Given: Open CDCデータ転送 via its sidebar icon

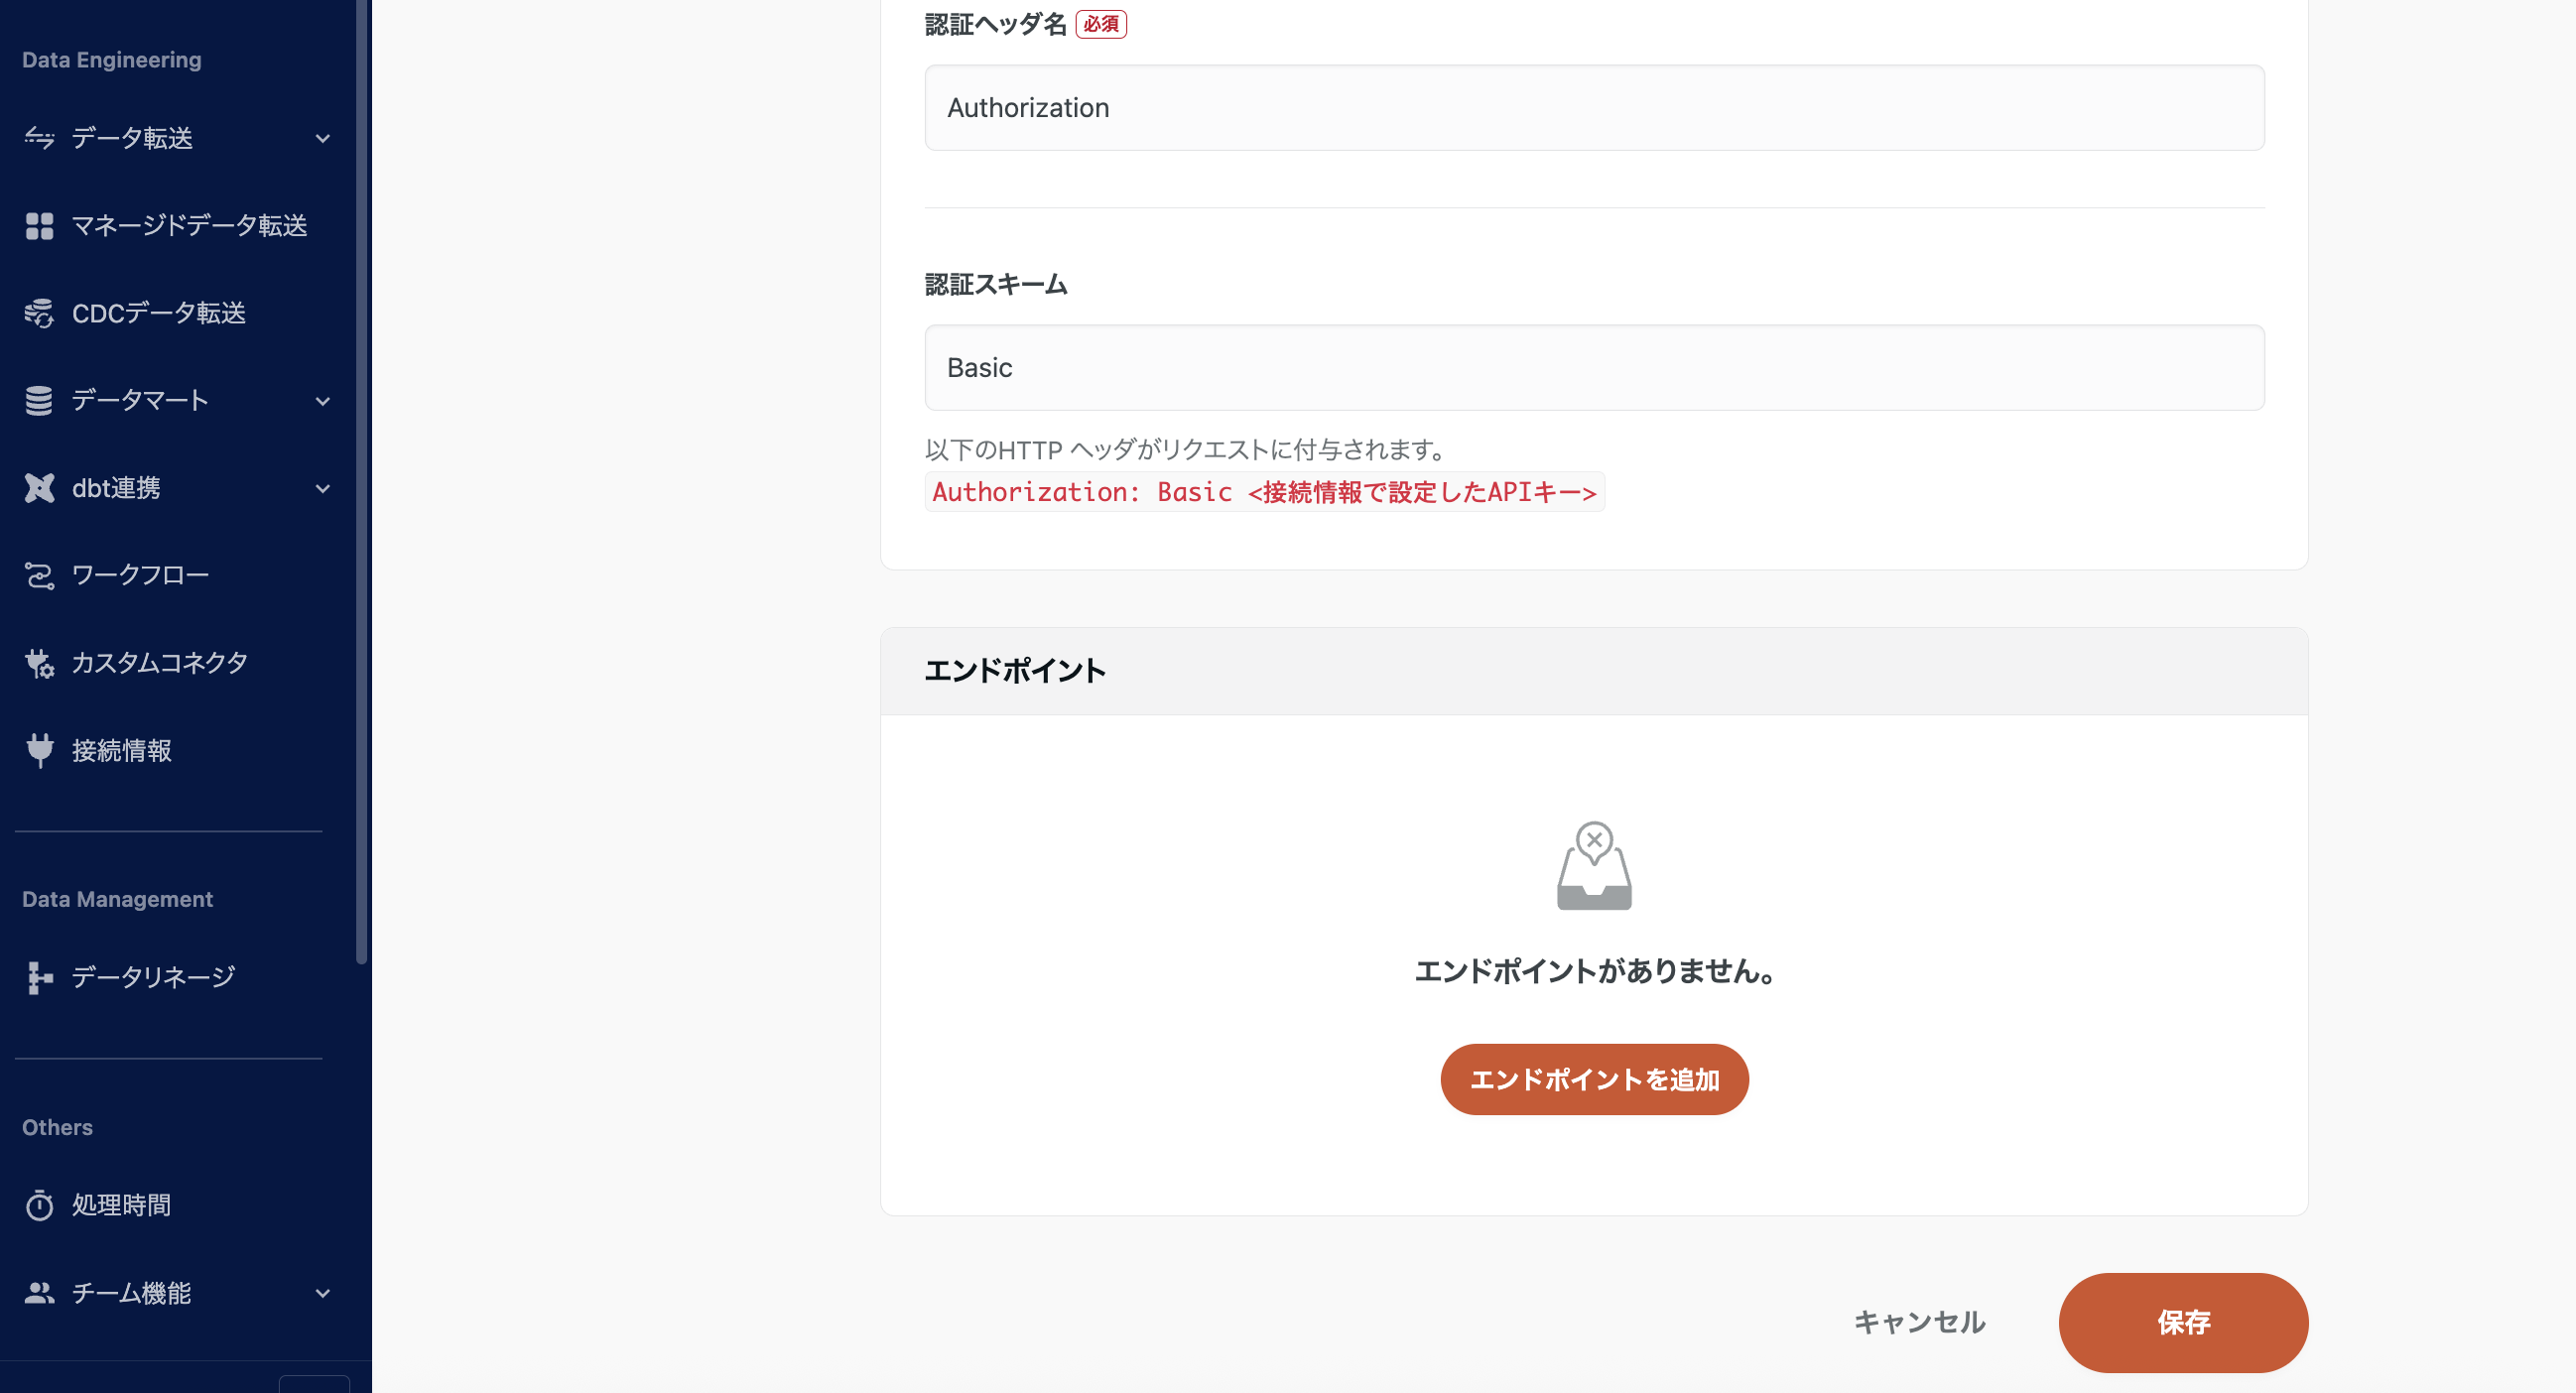Looking at the screenshot, I should (x=40, y=313).
